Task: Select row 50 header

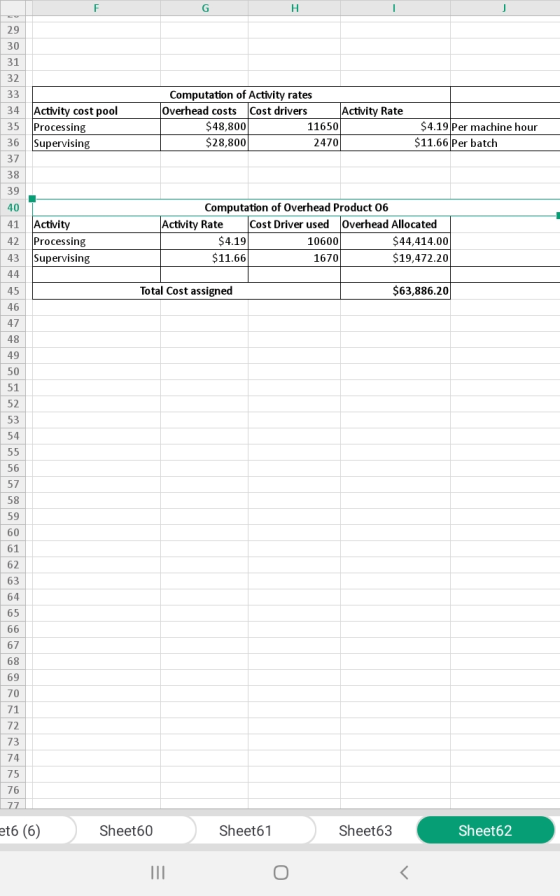Action: point(13,371)
